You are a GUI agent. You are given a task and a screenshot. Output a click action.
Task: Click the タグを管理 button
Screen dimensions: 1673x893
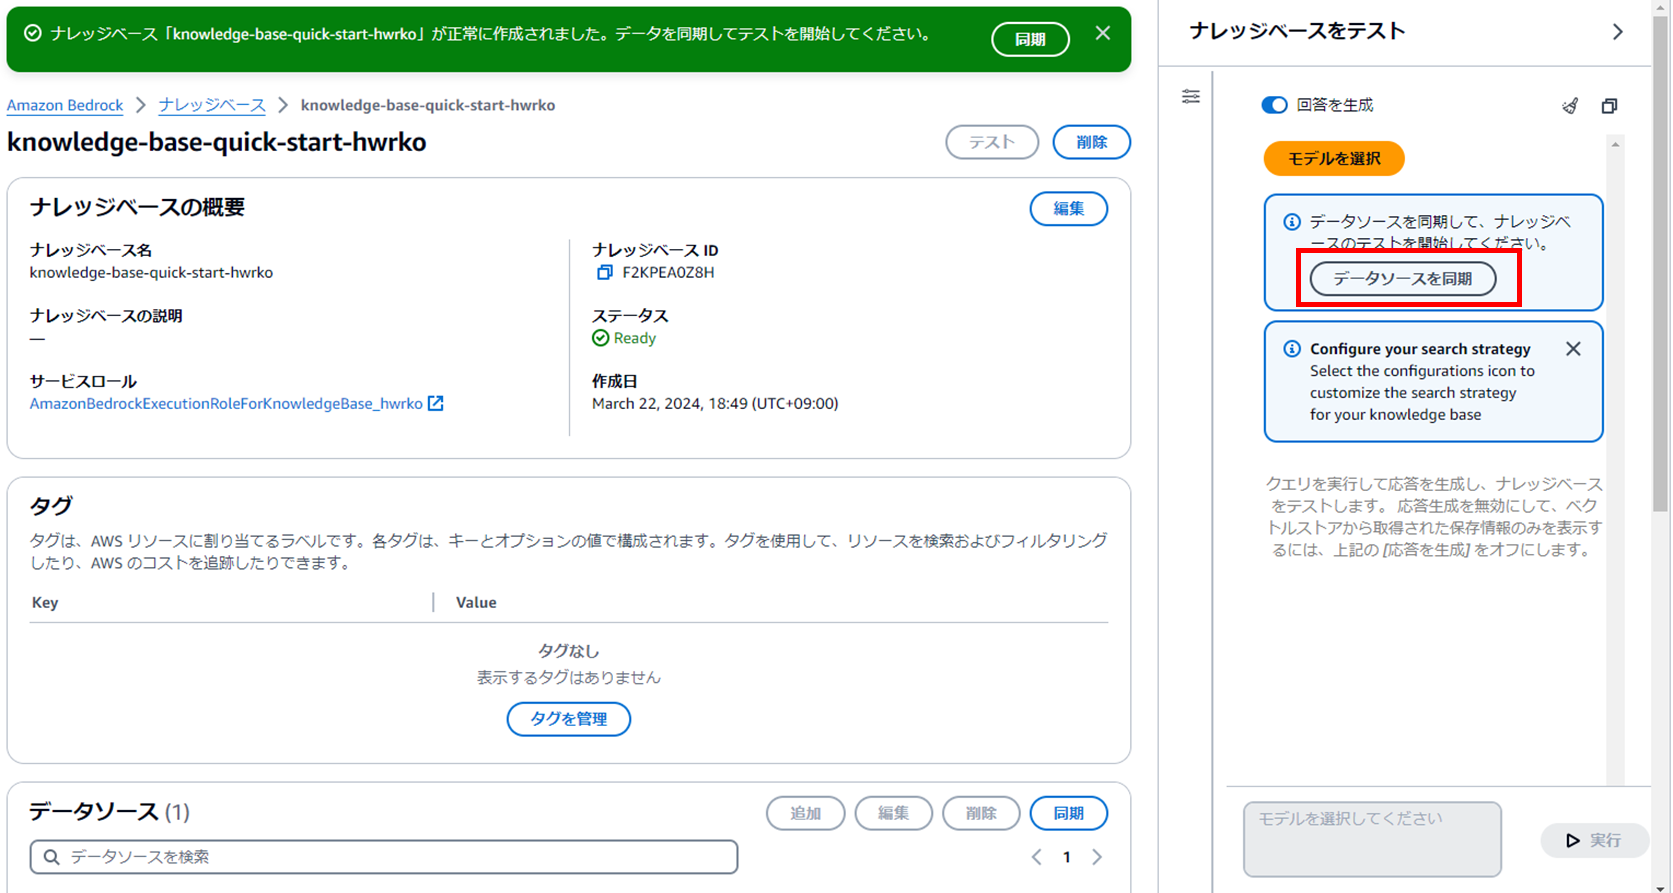569,719
